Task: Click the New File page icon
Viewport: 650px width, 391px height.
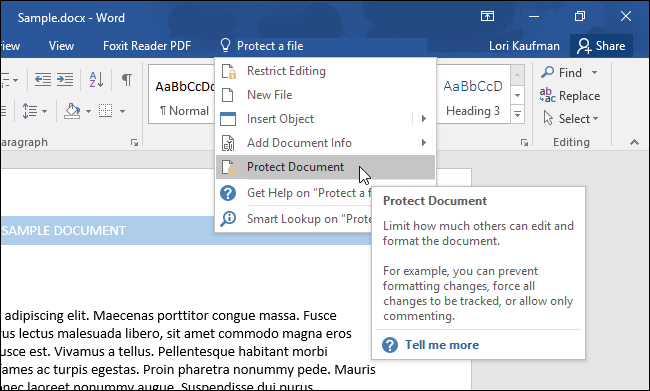Action: 228,95
